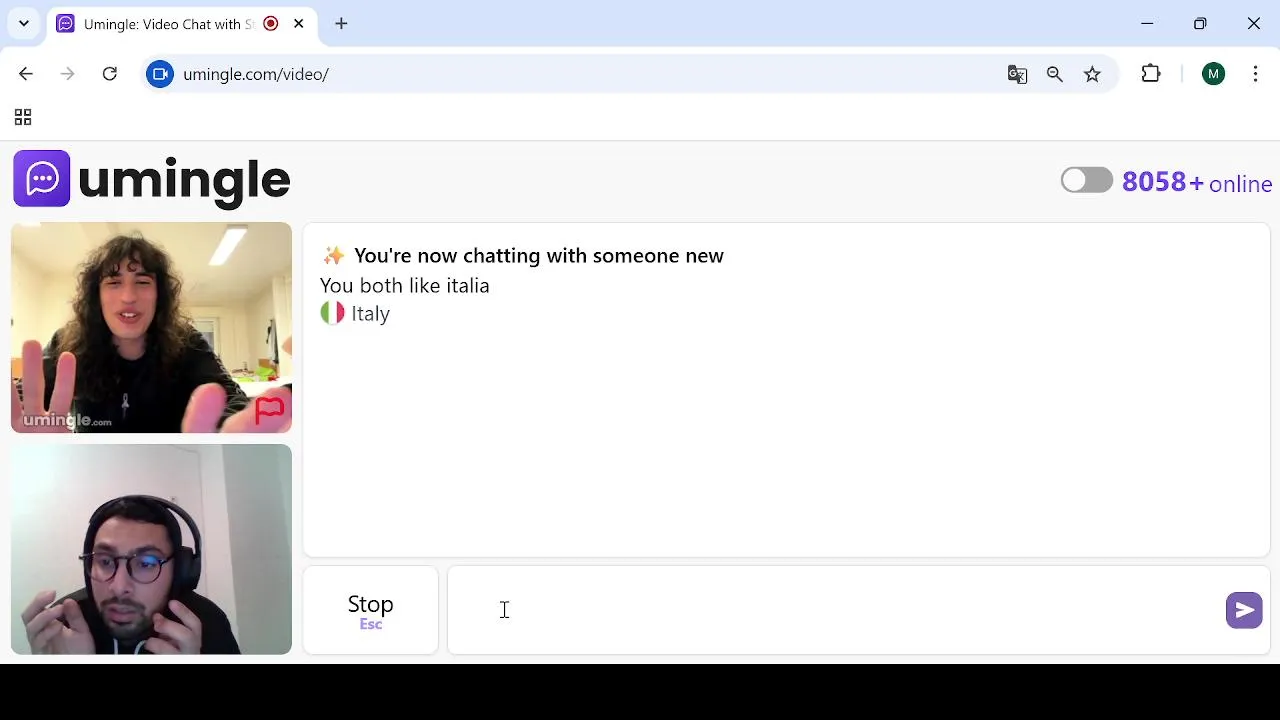Reload the Umingle page
This screenshot has height=720, width=1280.
click(x=110, y=74)
